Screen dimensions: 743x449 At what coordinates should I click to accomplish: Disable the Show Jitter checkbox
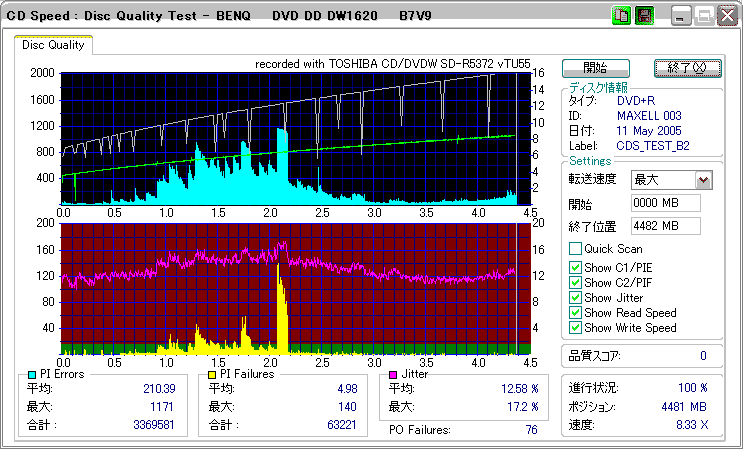pyautogui.click(x=575, y=298)
